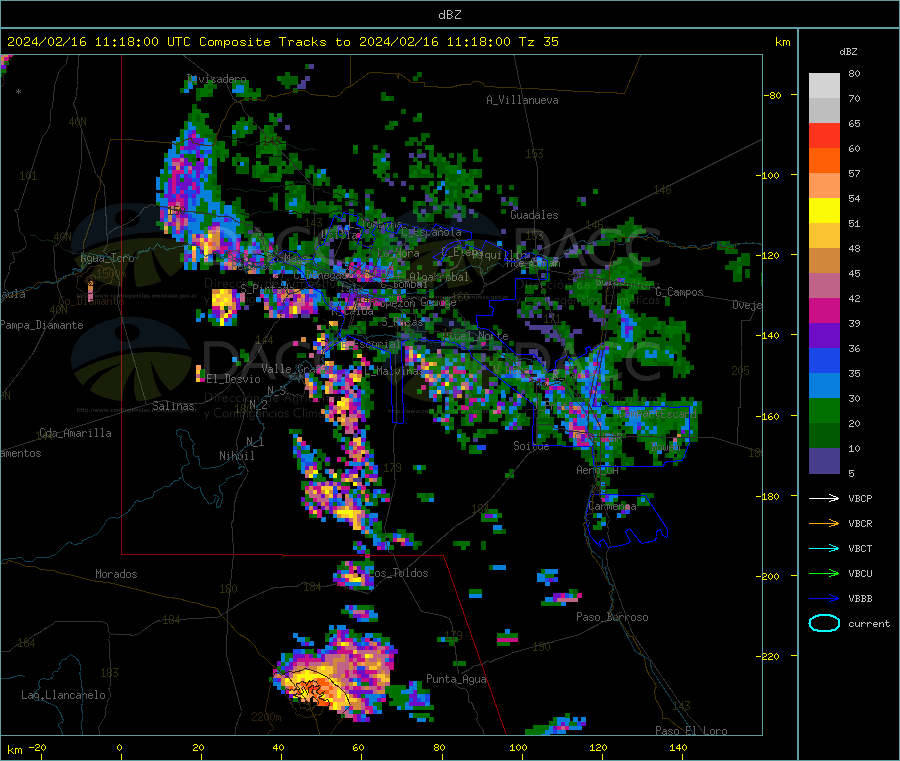Select the red 60-65 dBZ swatch
This screenshot has height=761, width=900.
(x=824, y=136)
